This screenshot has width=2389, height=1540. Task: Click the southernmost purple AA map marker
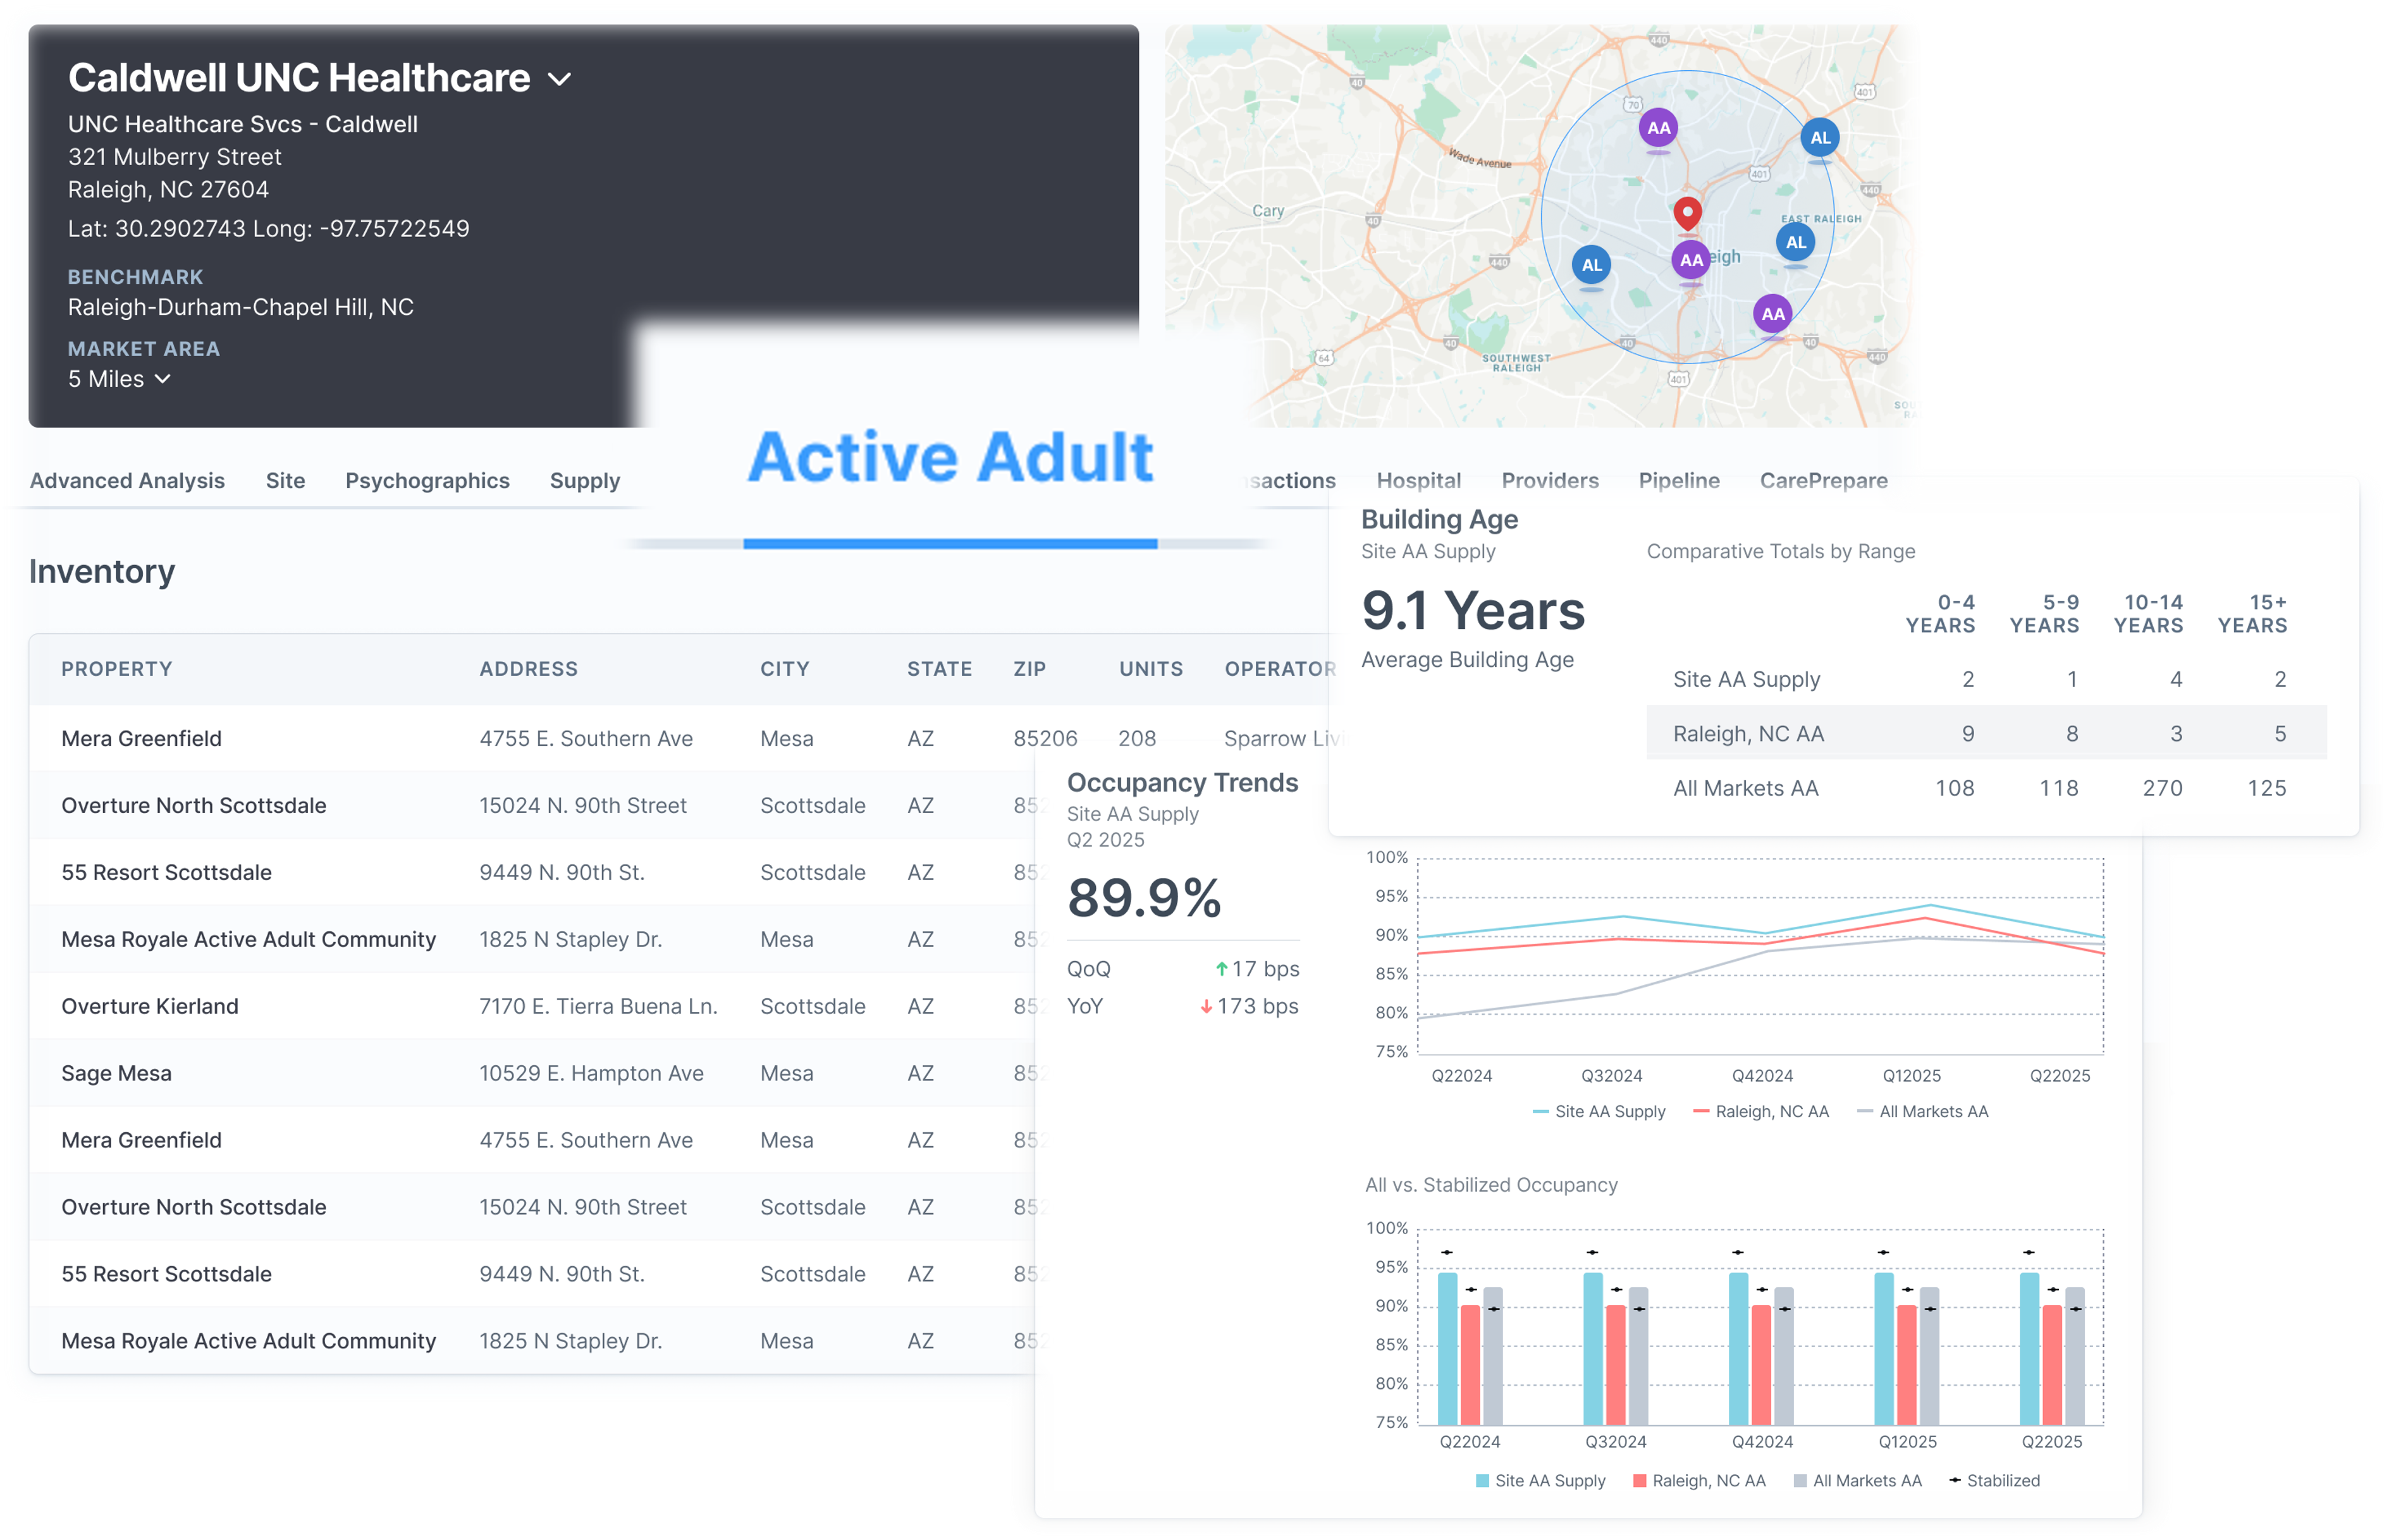tap(1772, 314)
